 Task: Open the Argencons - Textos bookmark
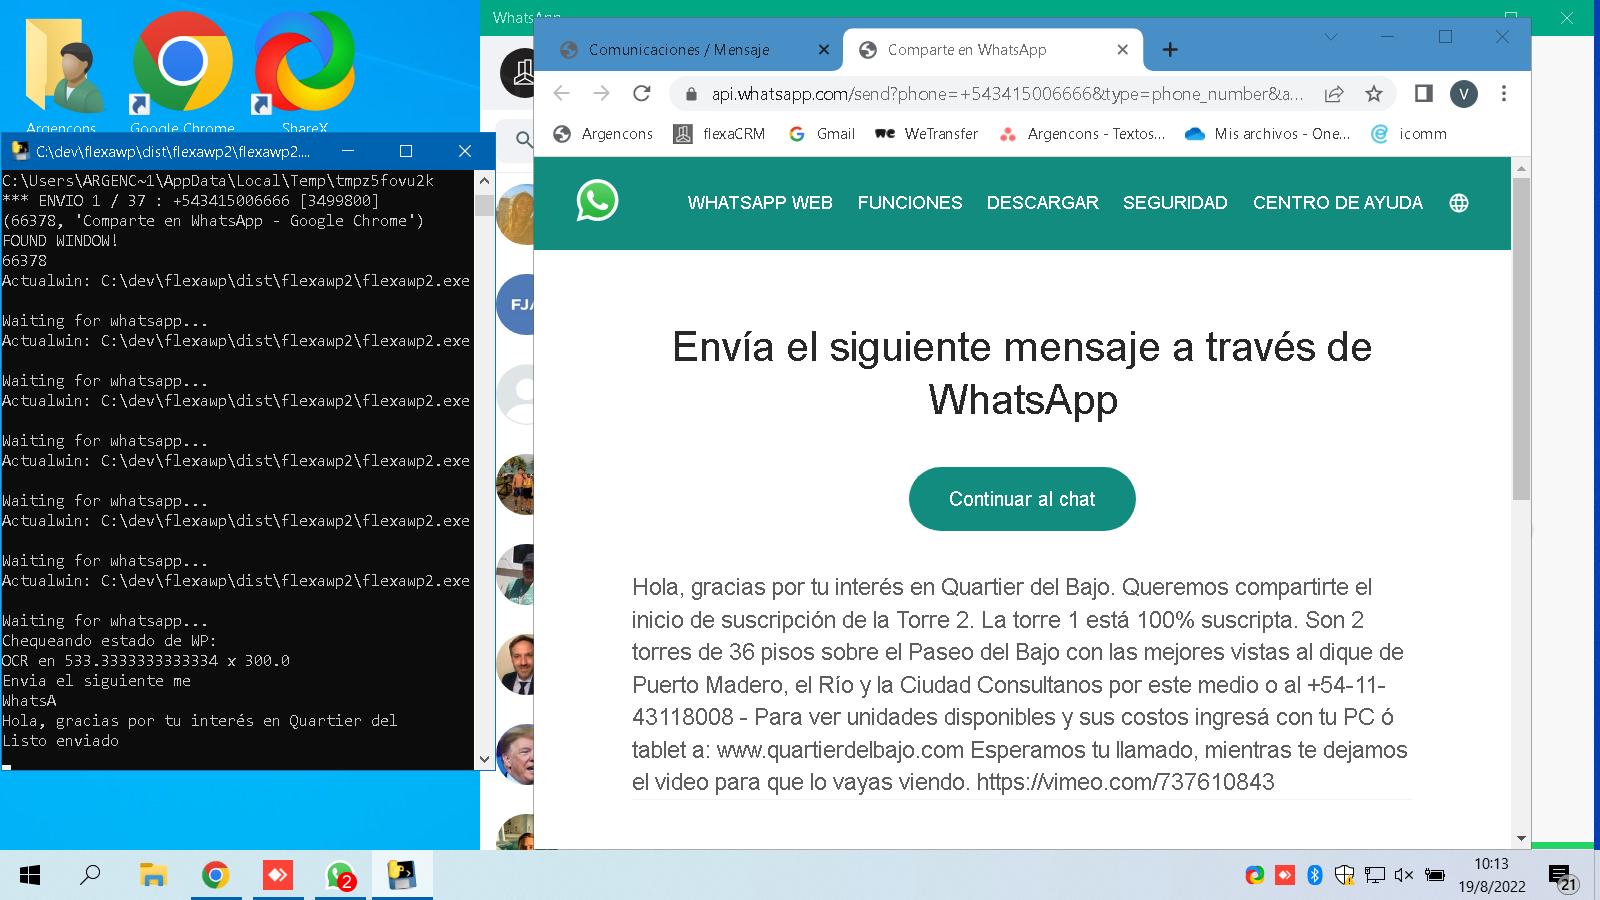point(1082,134)
